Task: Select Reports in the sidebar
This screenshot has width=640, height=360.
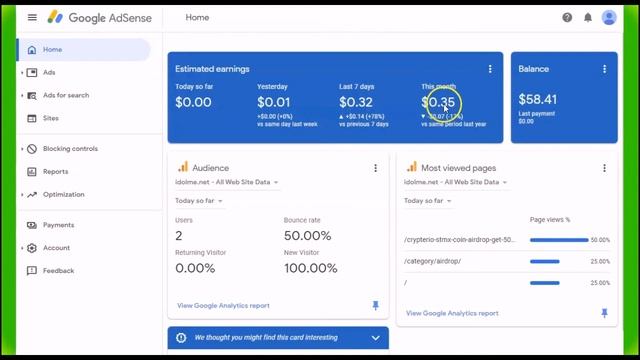Action: point(56,172)
